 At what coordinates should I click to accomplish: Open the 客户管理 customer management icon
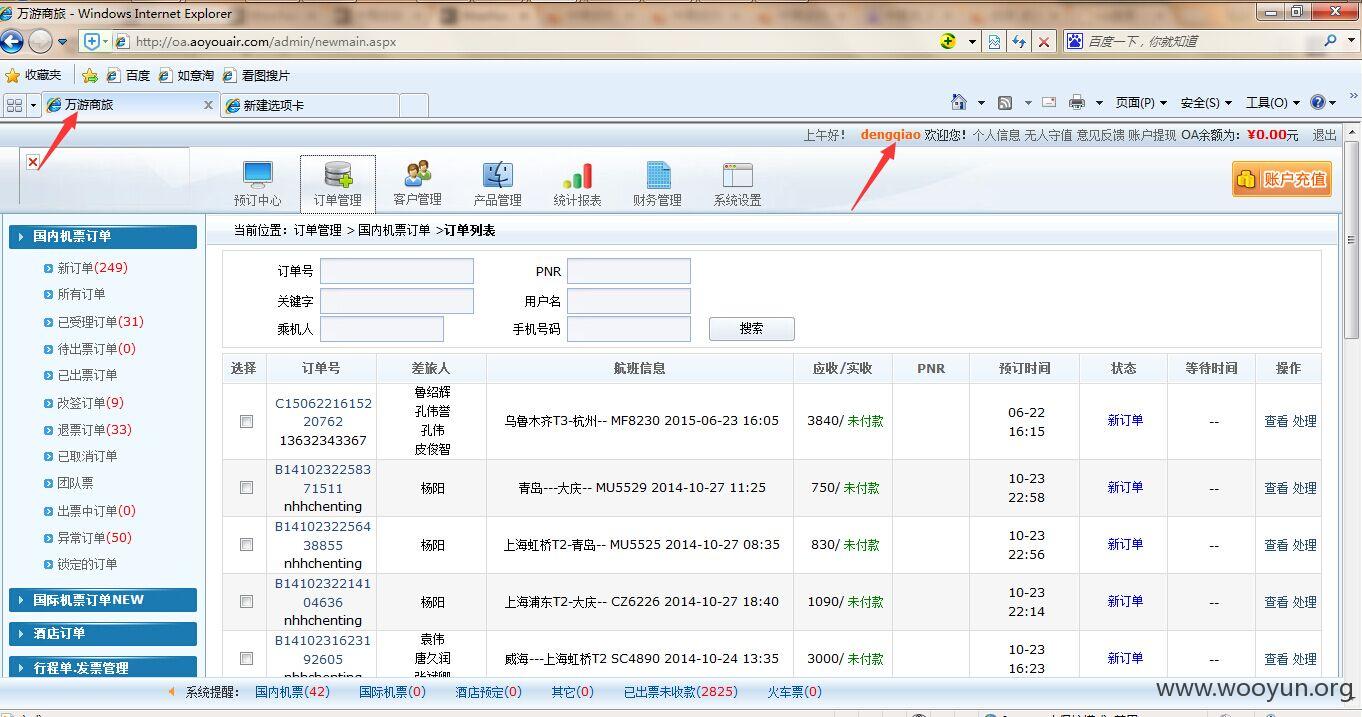(x=417, y=183)
